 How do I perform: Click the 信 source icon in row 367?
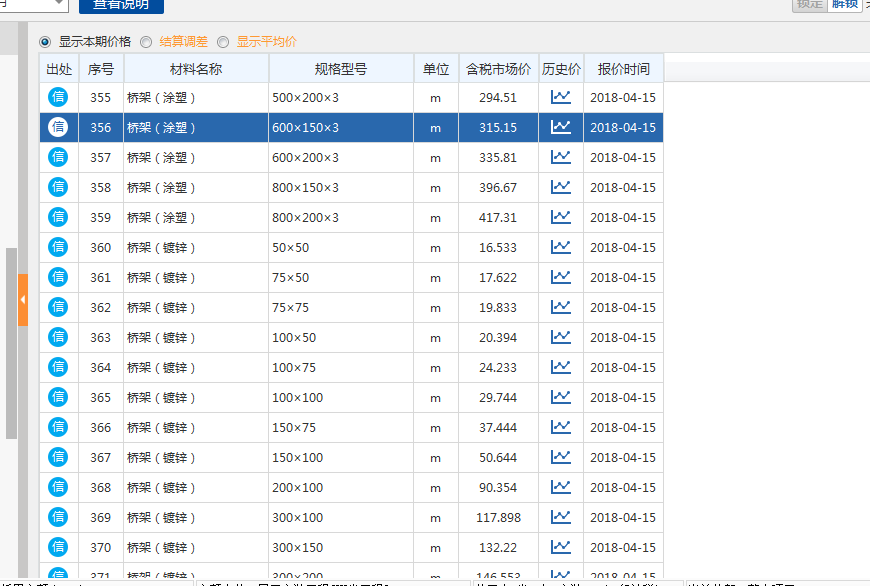[x=58, y=457]
